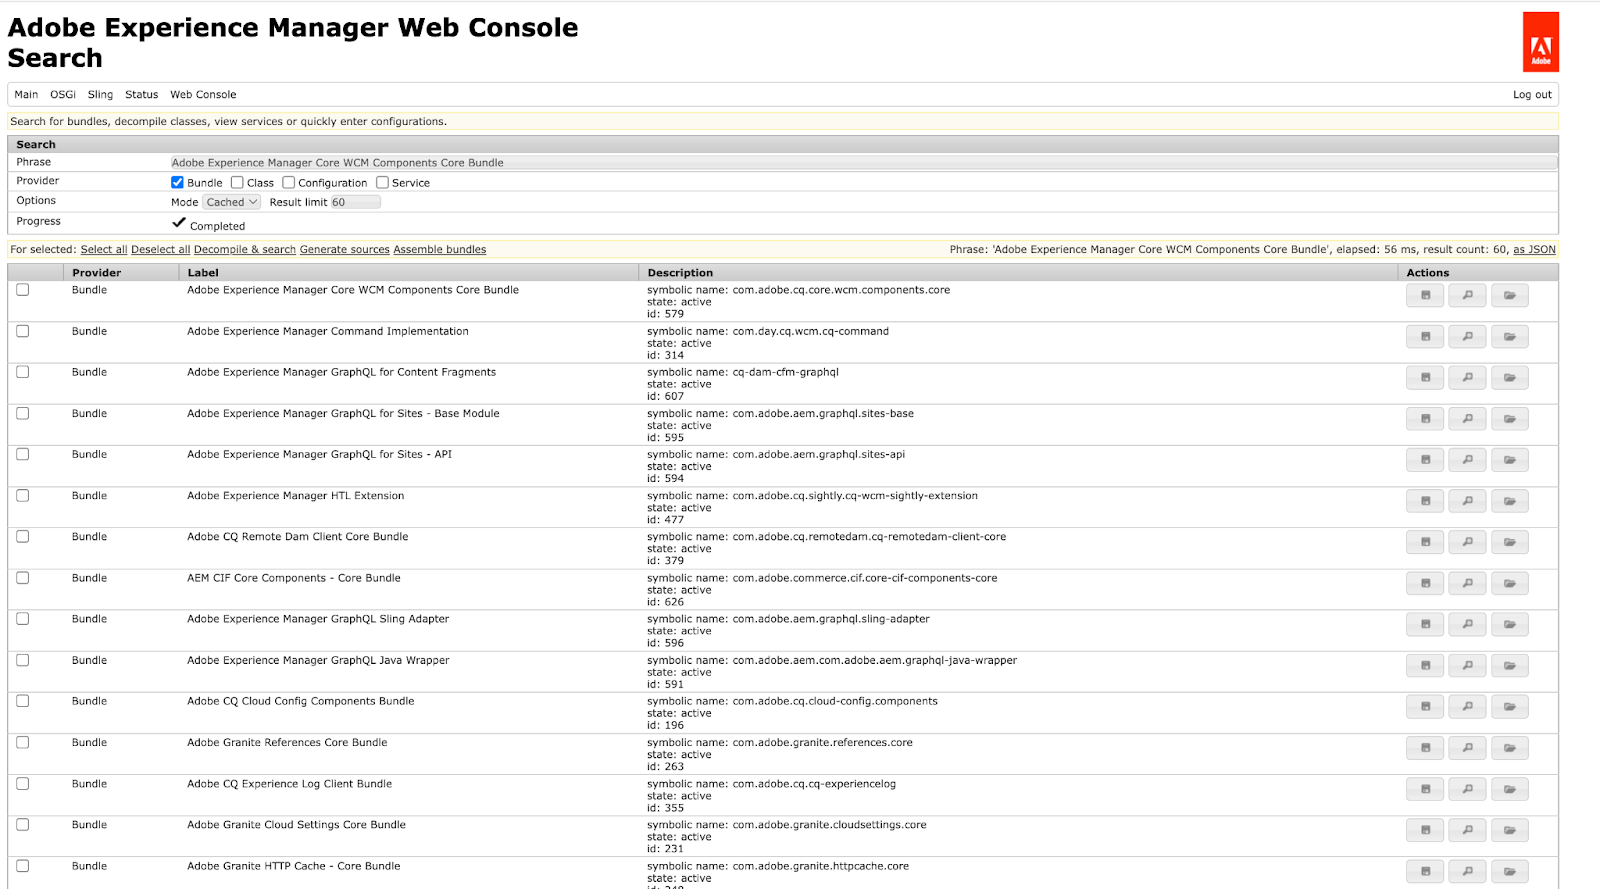The width and height of the screenshot is (1600, 889).
Task: Focus the Phrase search input field
Action: (x=863, y=162)
